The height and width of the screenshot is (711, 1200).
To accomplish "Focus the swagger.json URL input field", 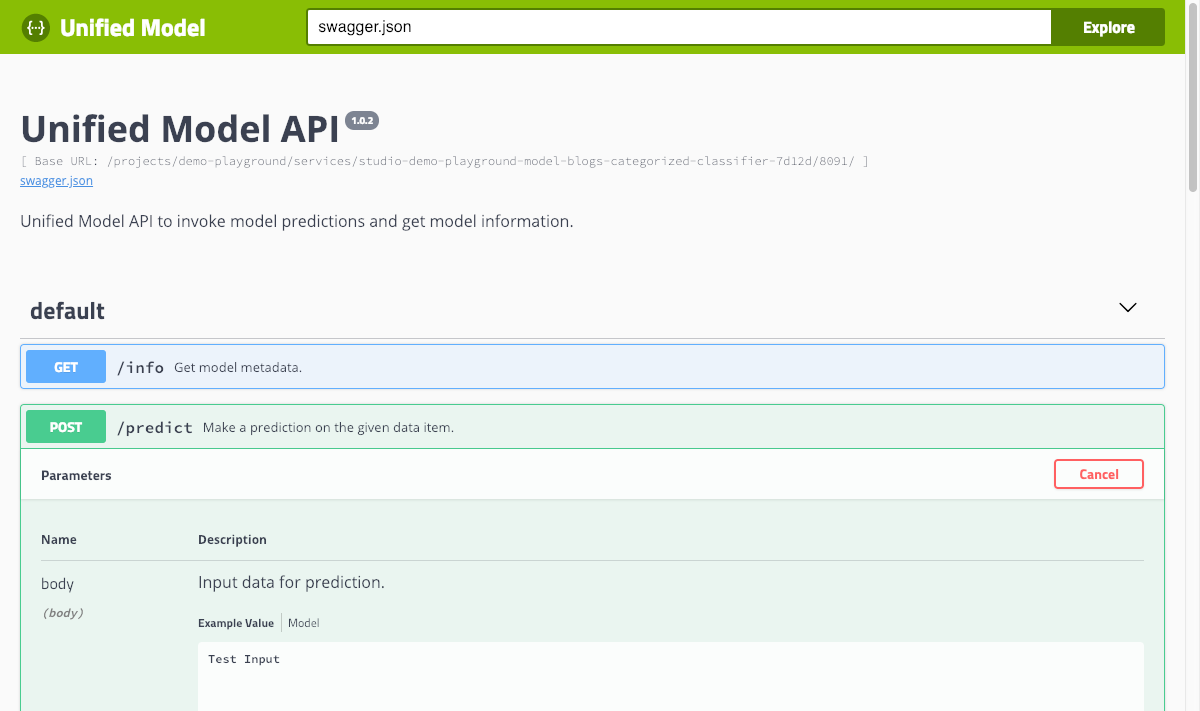I will click(678, 27).
